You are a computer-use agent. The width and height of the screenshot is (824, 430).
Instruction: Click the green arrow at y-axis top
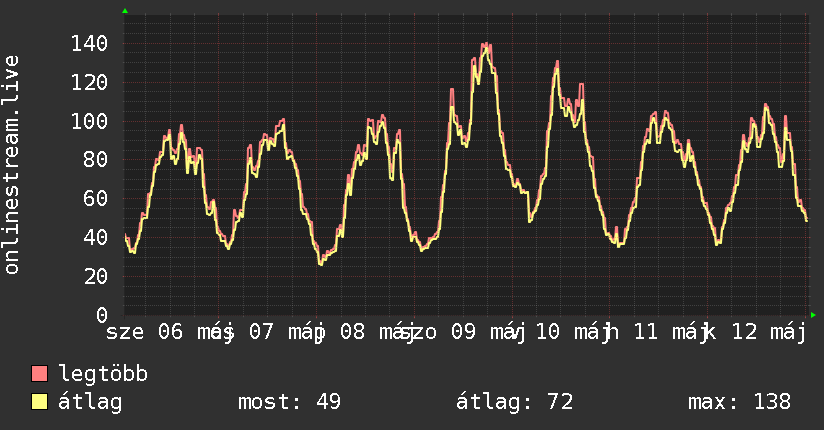(x=125, y=11)
